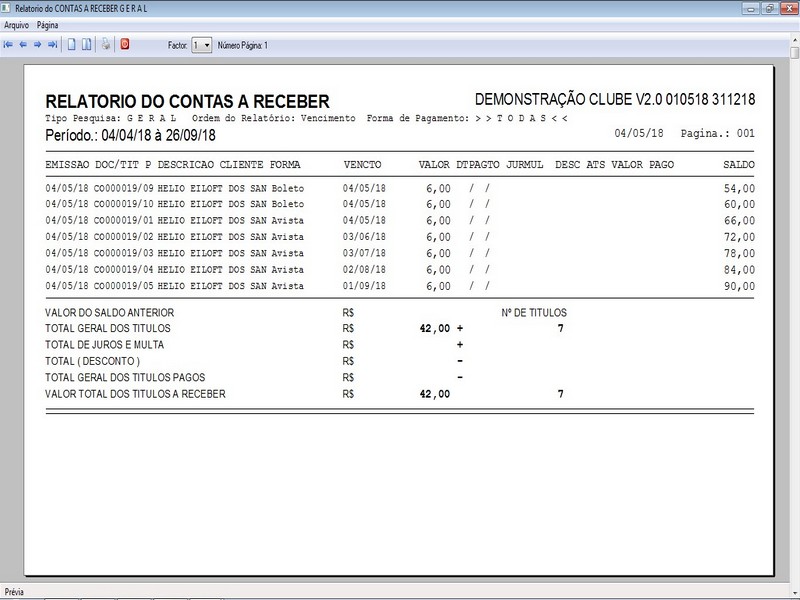Image resolution: width=800 pixels, height=600 pixels.
Task: Go to the first page of report
Action: [8, 45]
